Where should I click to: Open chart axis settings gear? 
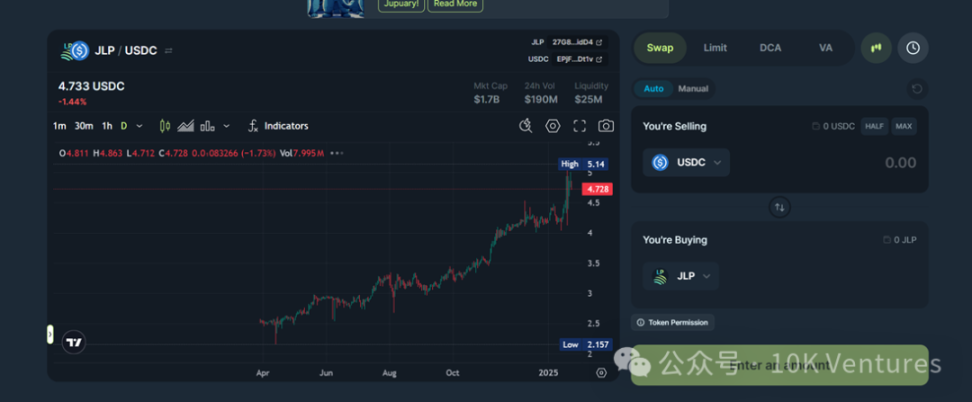(601, 373)
